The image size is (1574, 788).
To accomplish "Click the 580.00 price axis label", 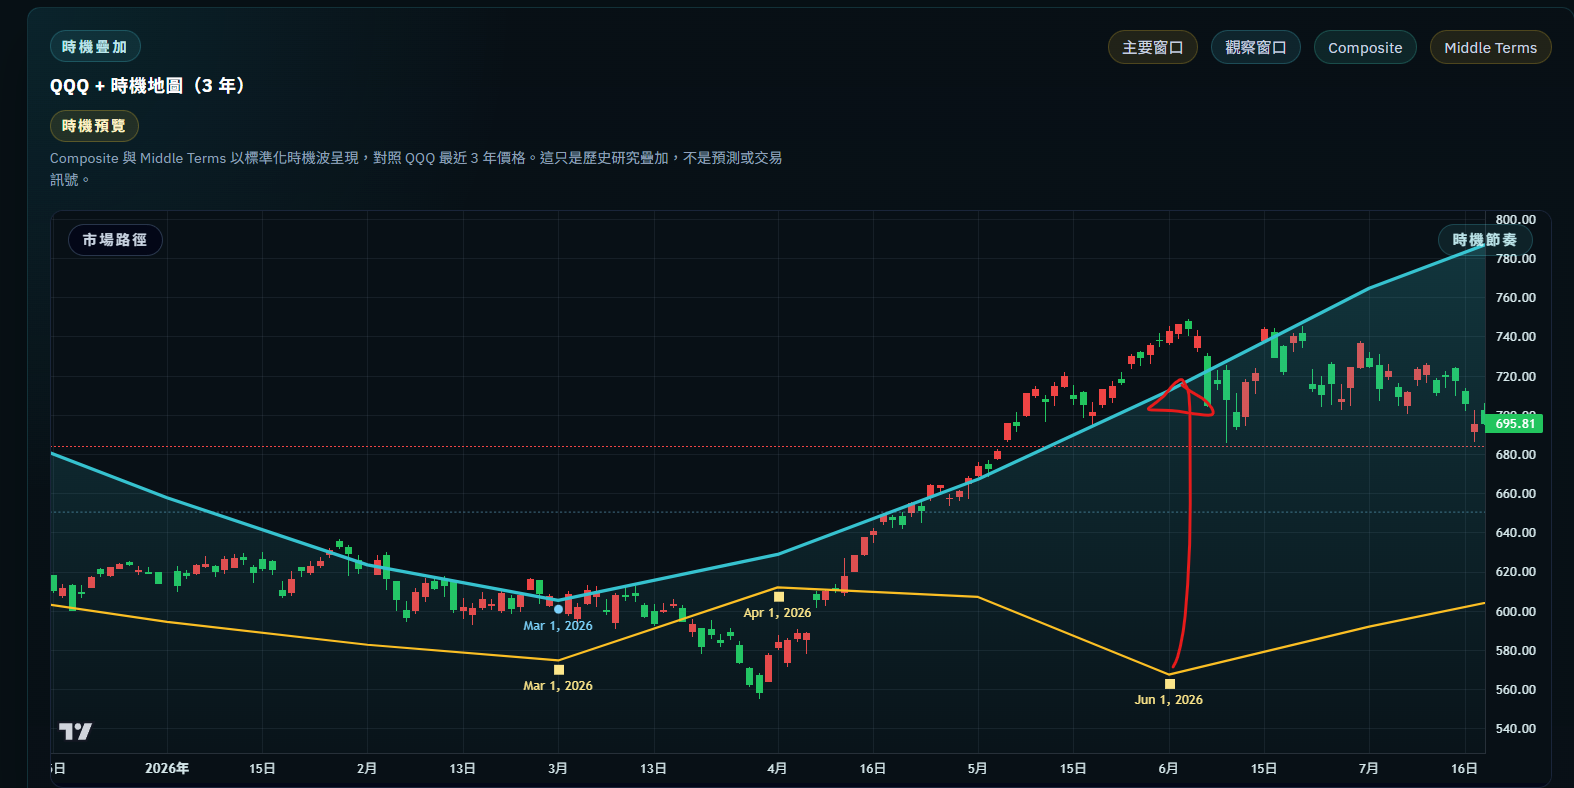I will (x=1516, y=651).
